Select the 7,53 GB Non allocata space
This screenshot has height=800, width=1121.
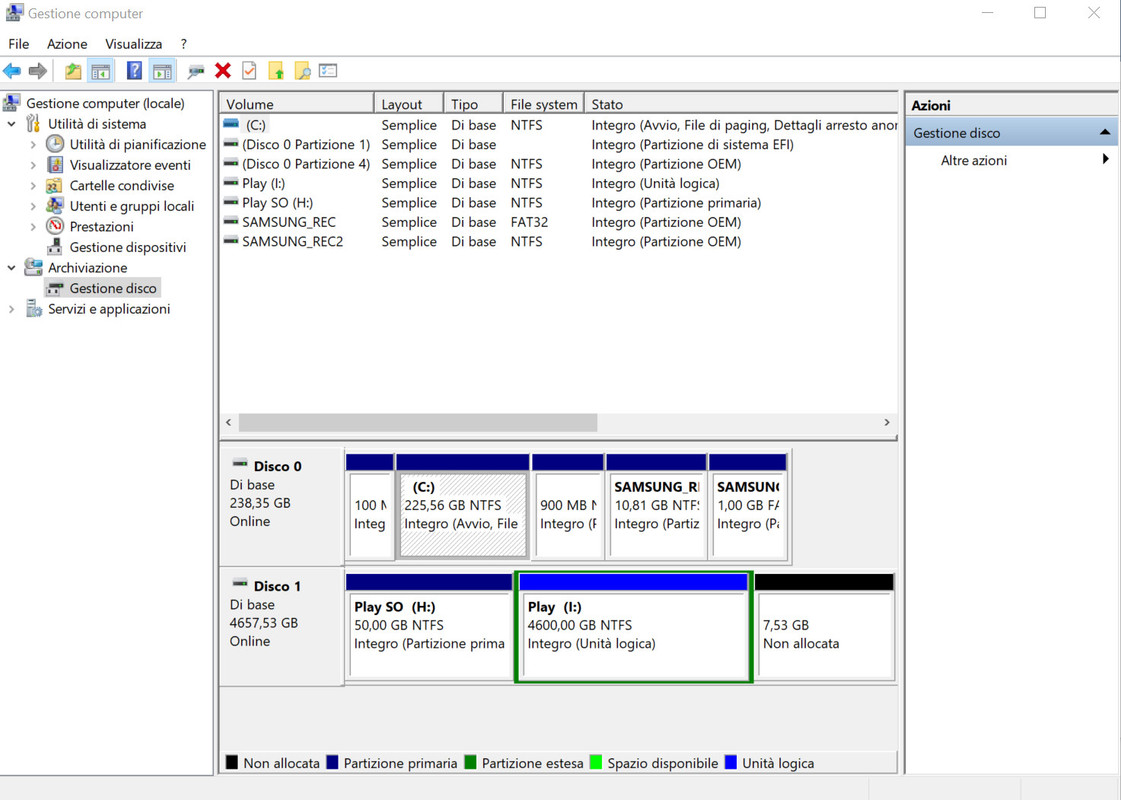click(824, 626)
